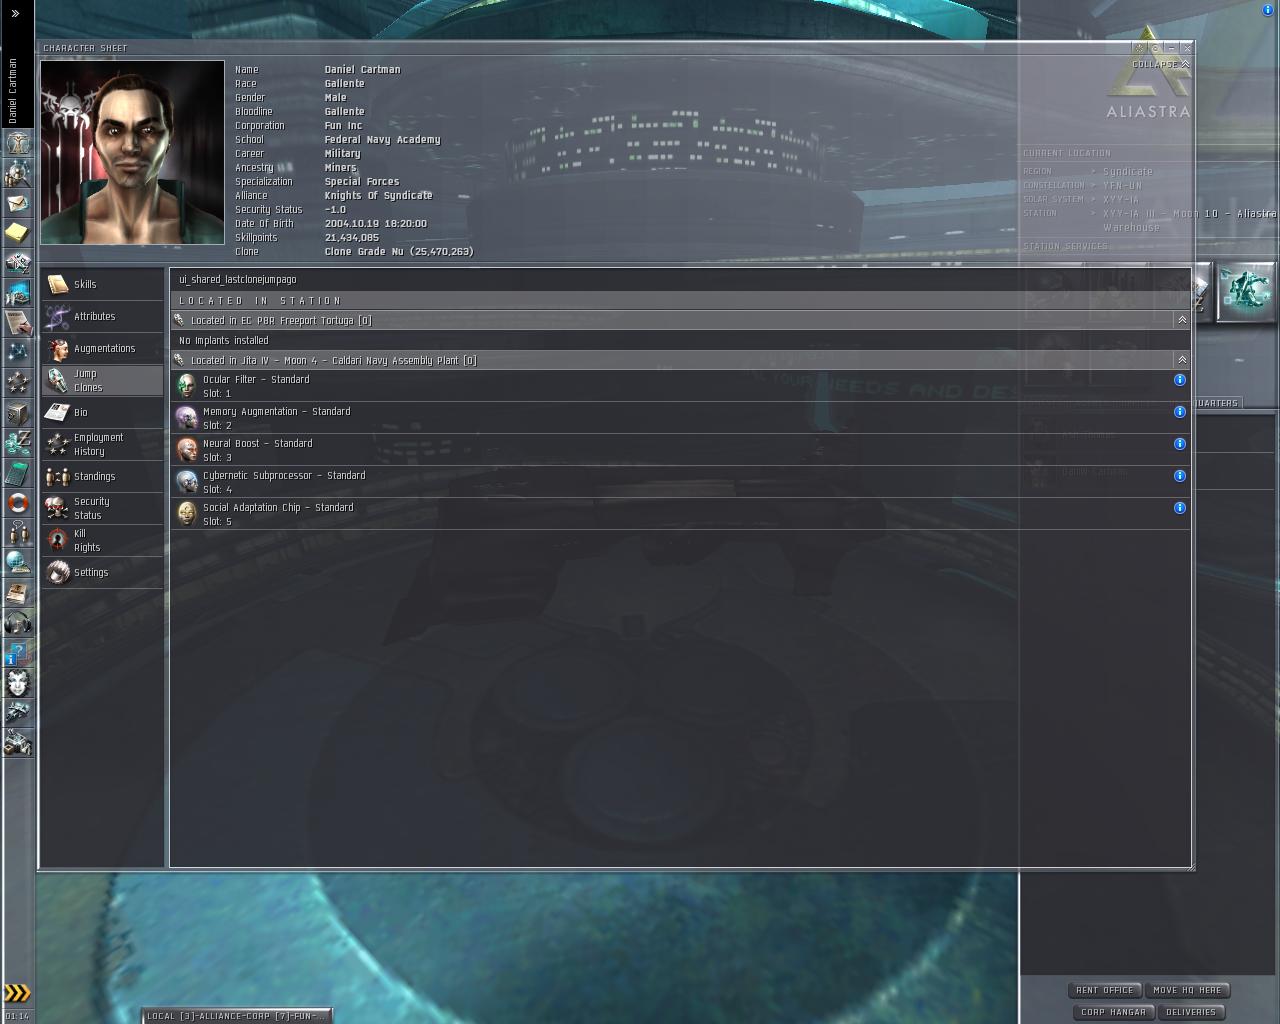Click the Social Adaptation Chip implant icon
The image size is (1280, 1024).
186,514
